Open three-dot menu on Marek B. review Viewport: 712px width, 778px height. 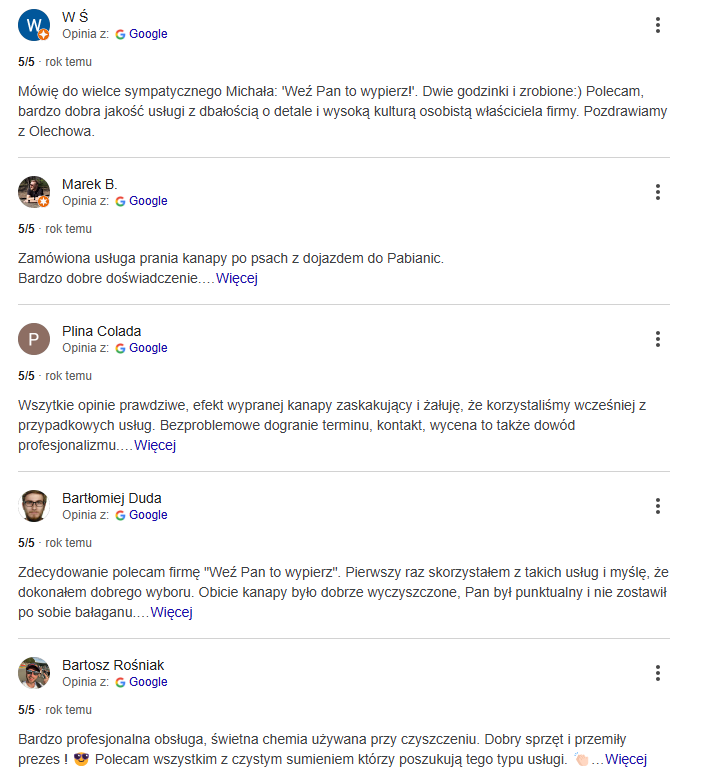click(x=657, y=192)
